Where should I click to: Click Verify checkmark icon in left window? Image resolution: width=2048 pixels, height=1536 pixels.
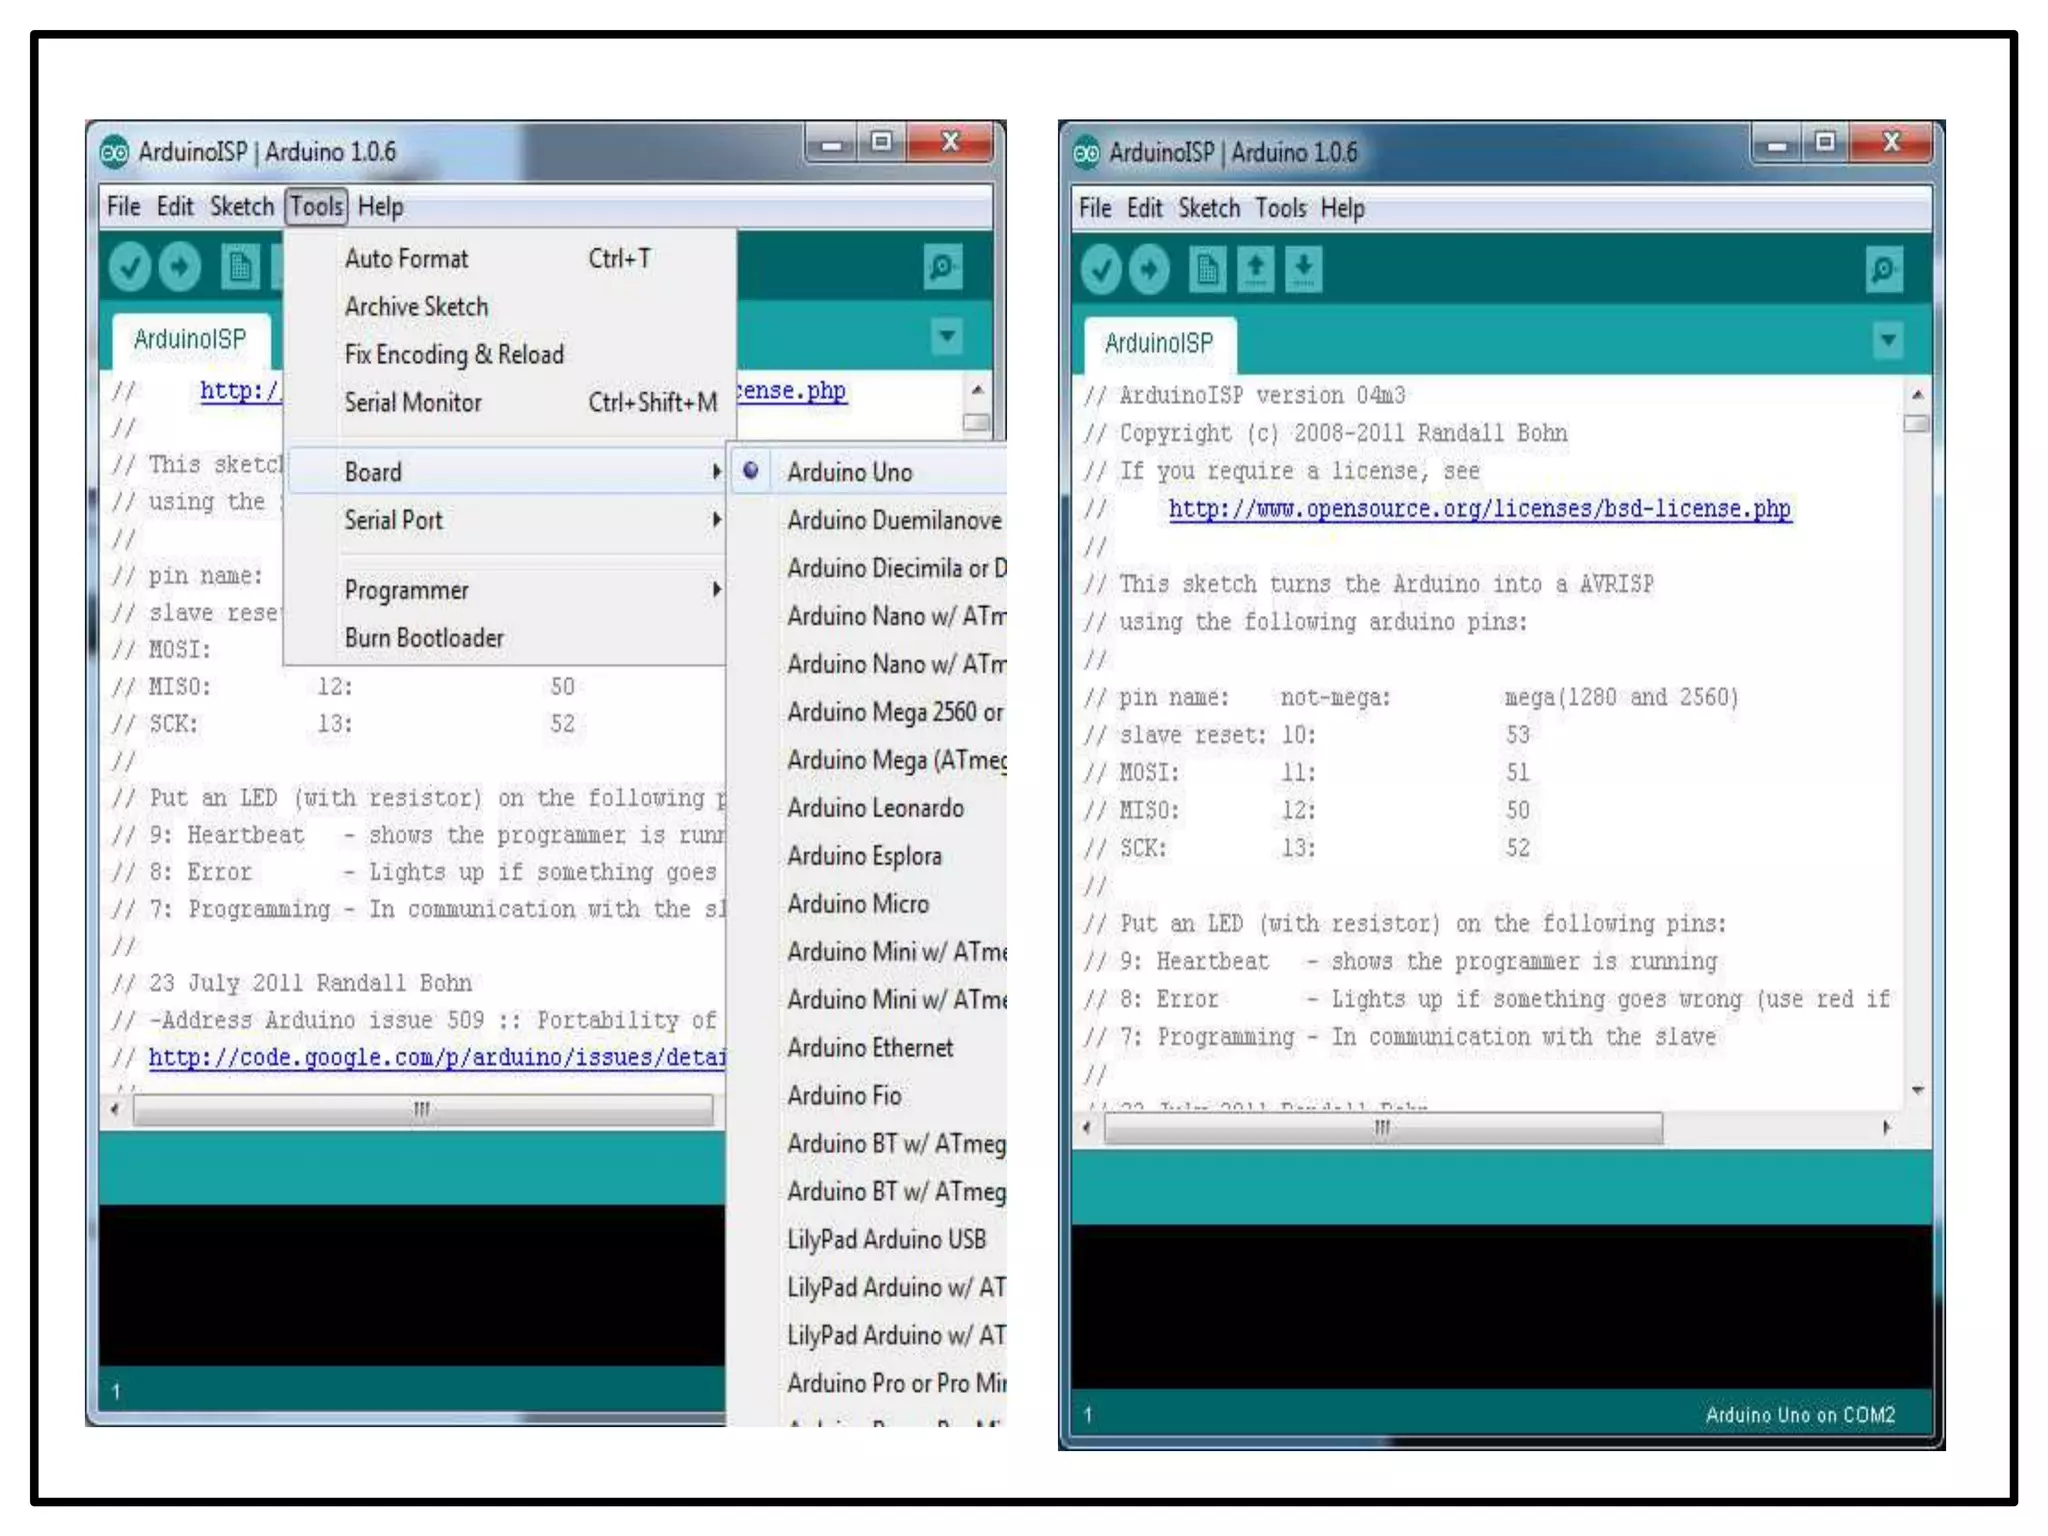[130, 267]
